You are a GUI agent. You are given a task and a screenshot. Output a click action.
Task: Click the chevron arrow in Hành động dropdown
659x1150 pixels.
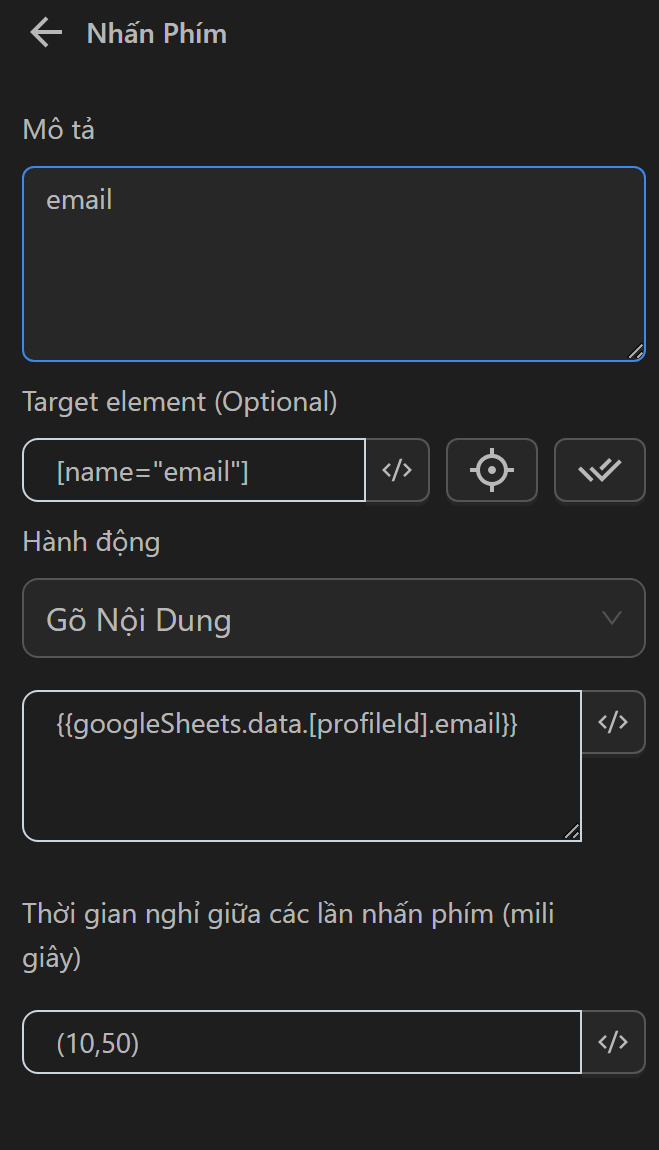coord(612,619)
